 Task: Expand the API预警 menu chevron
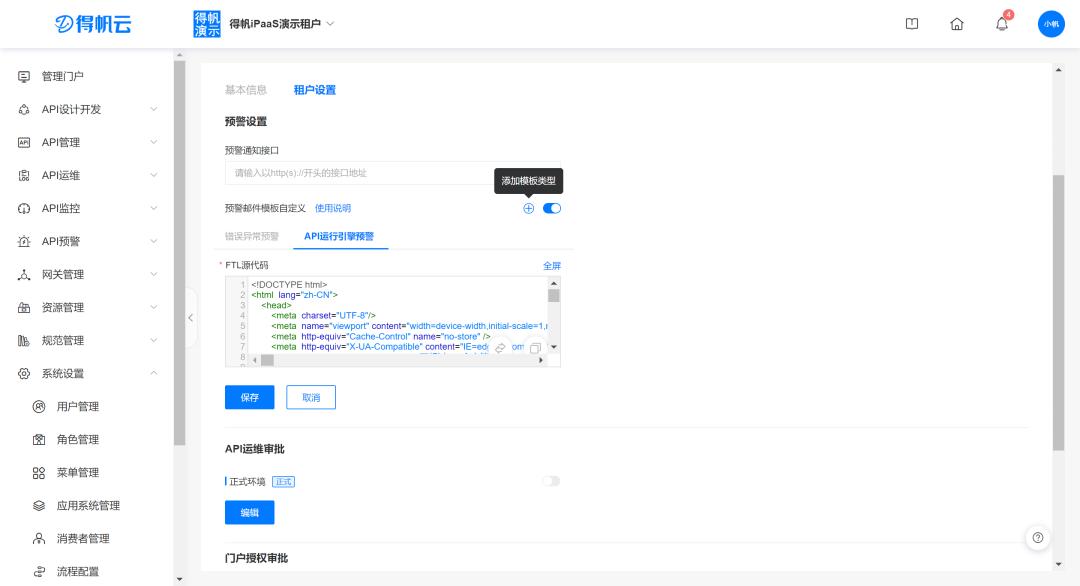coord(154,242)
